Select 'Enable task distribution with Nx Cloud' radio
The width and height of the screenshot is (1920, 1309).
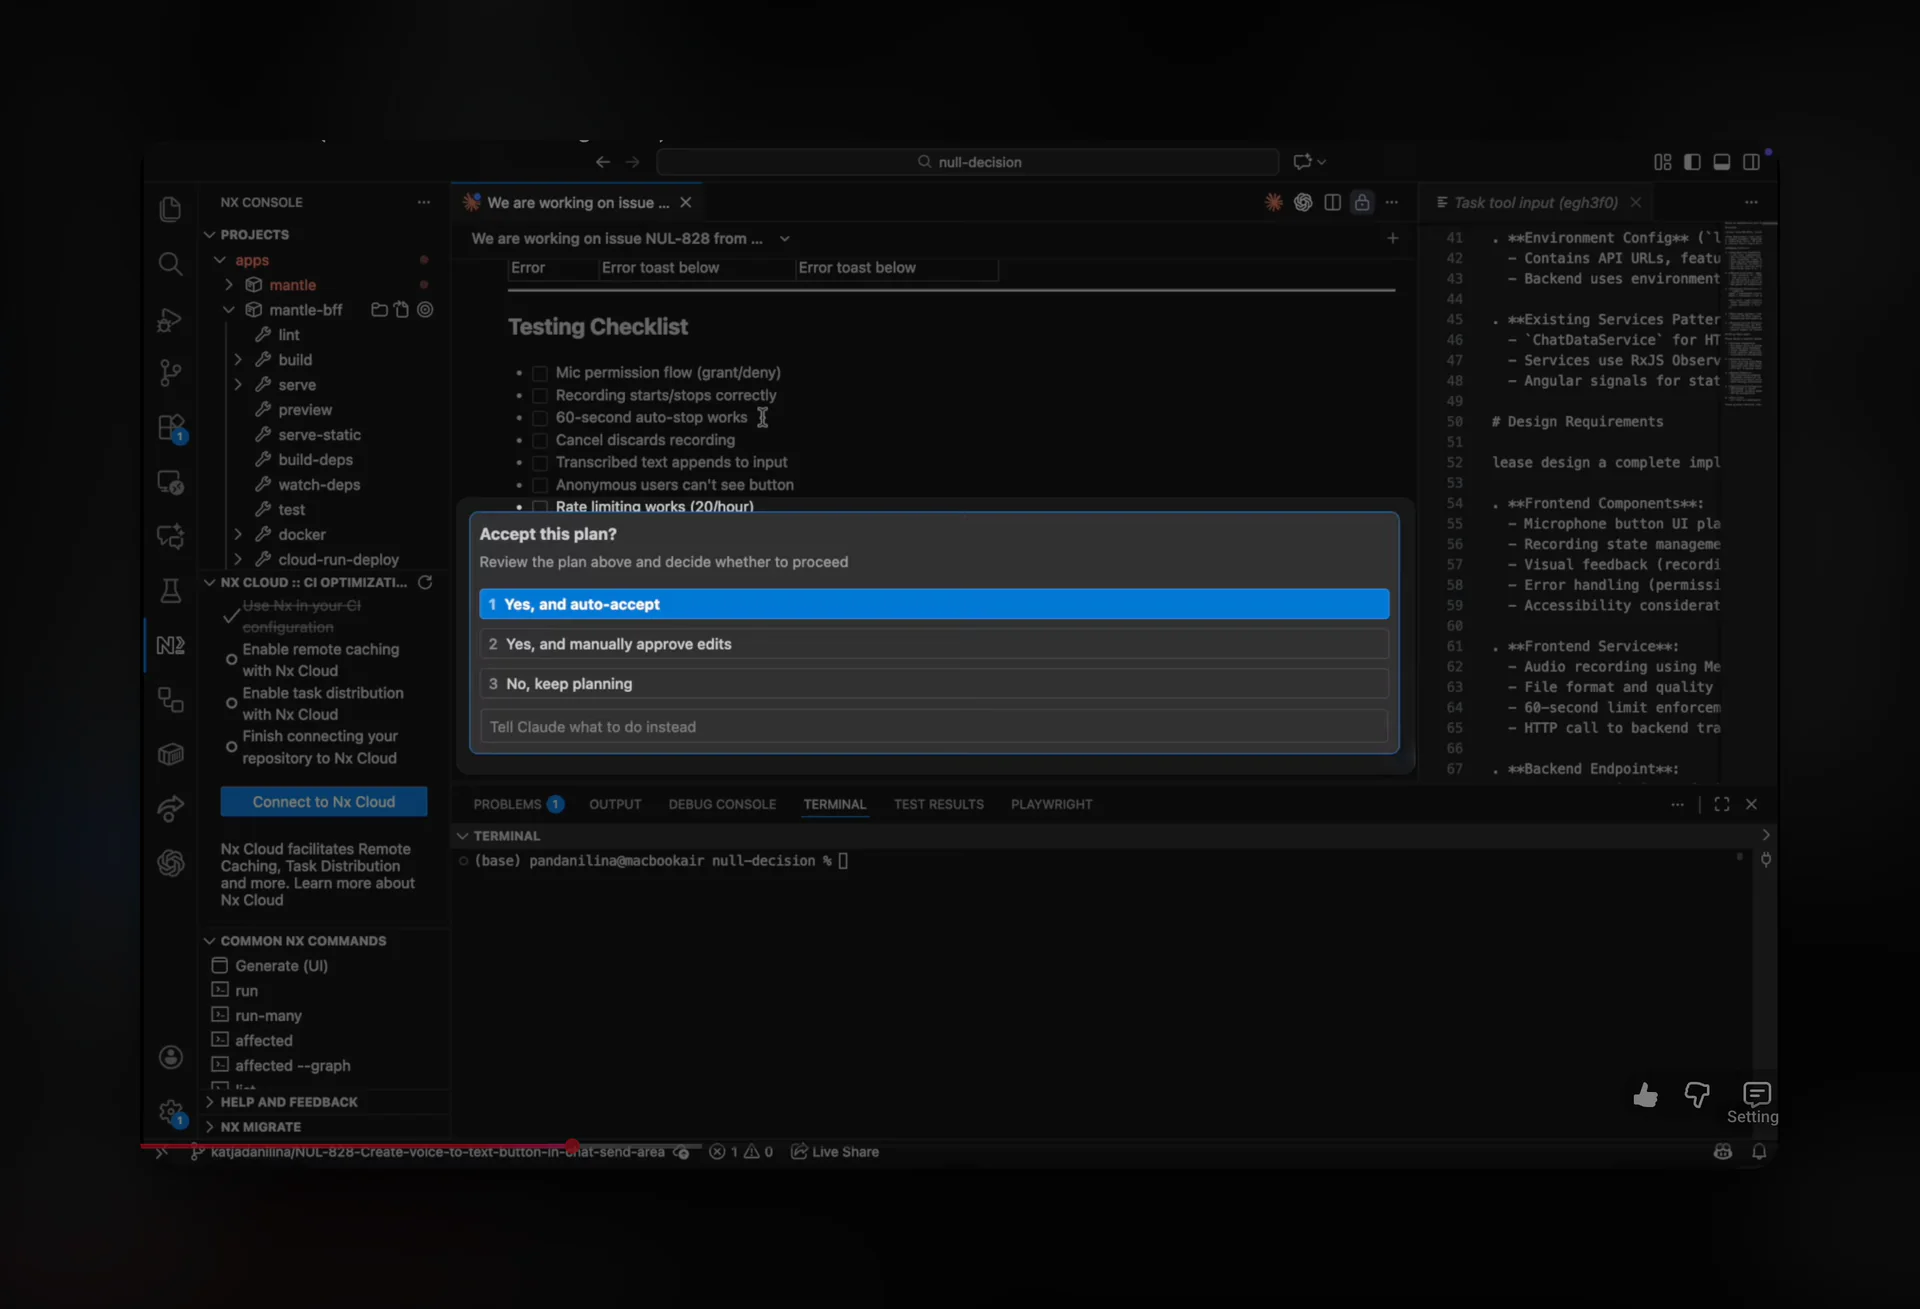(231, 704)
